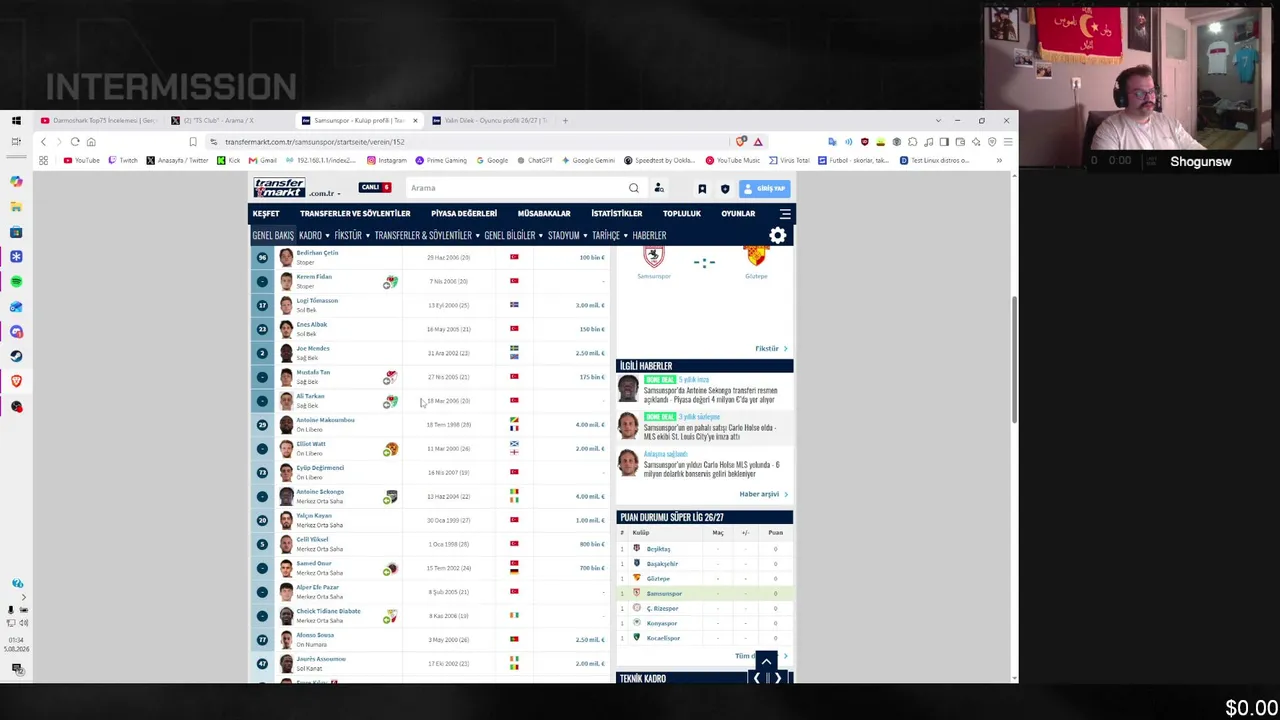Open Konyaspor in the league table

click(x=662, y=624)
